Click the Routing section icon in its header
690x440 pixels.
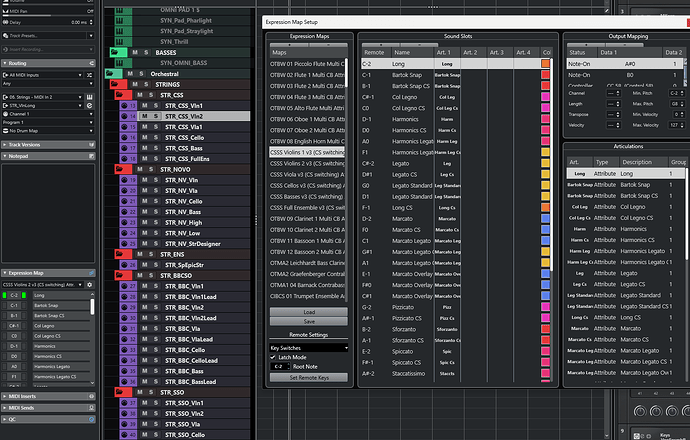(x=92, y=63)
